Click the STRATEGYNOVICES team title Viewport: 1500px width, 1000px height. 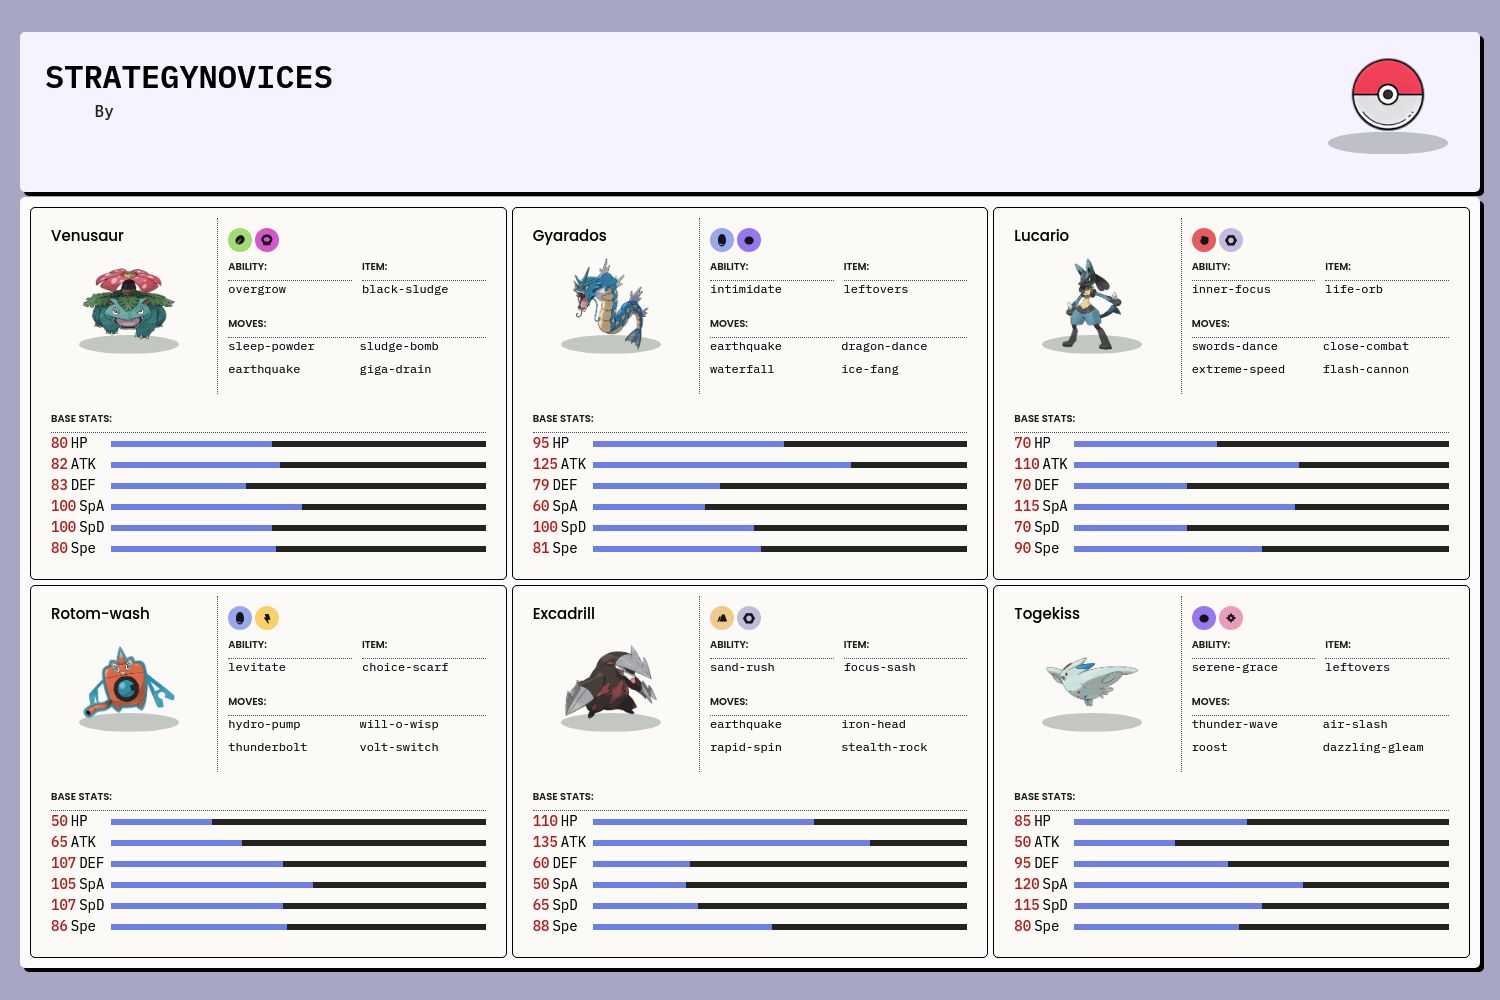189,78
